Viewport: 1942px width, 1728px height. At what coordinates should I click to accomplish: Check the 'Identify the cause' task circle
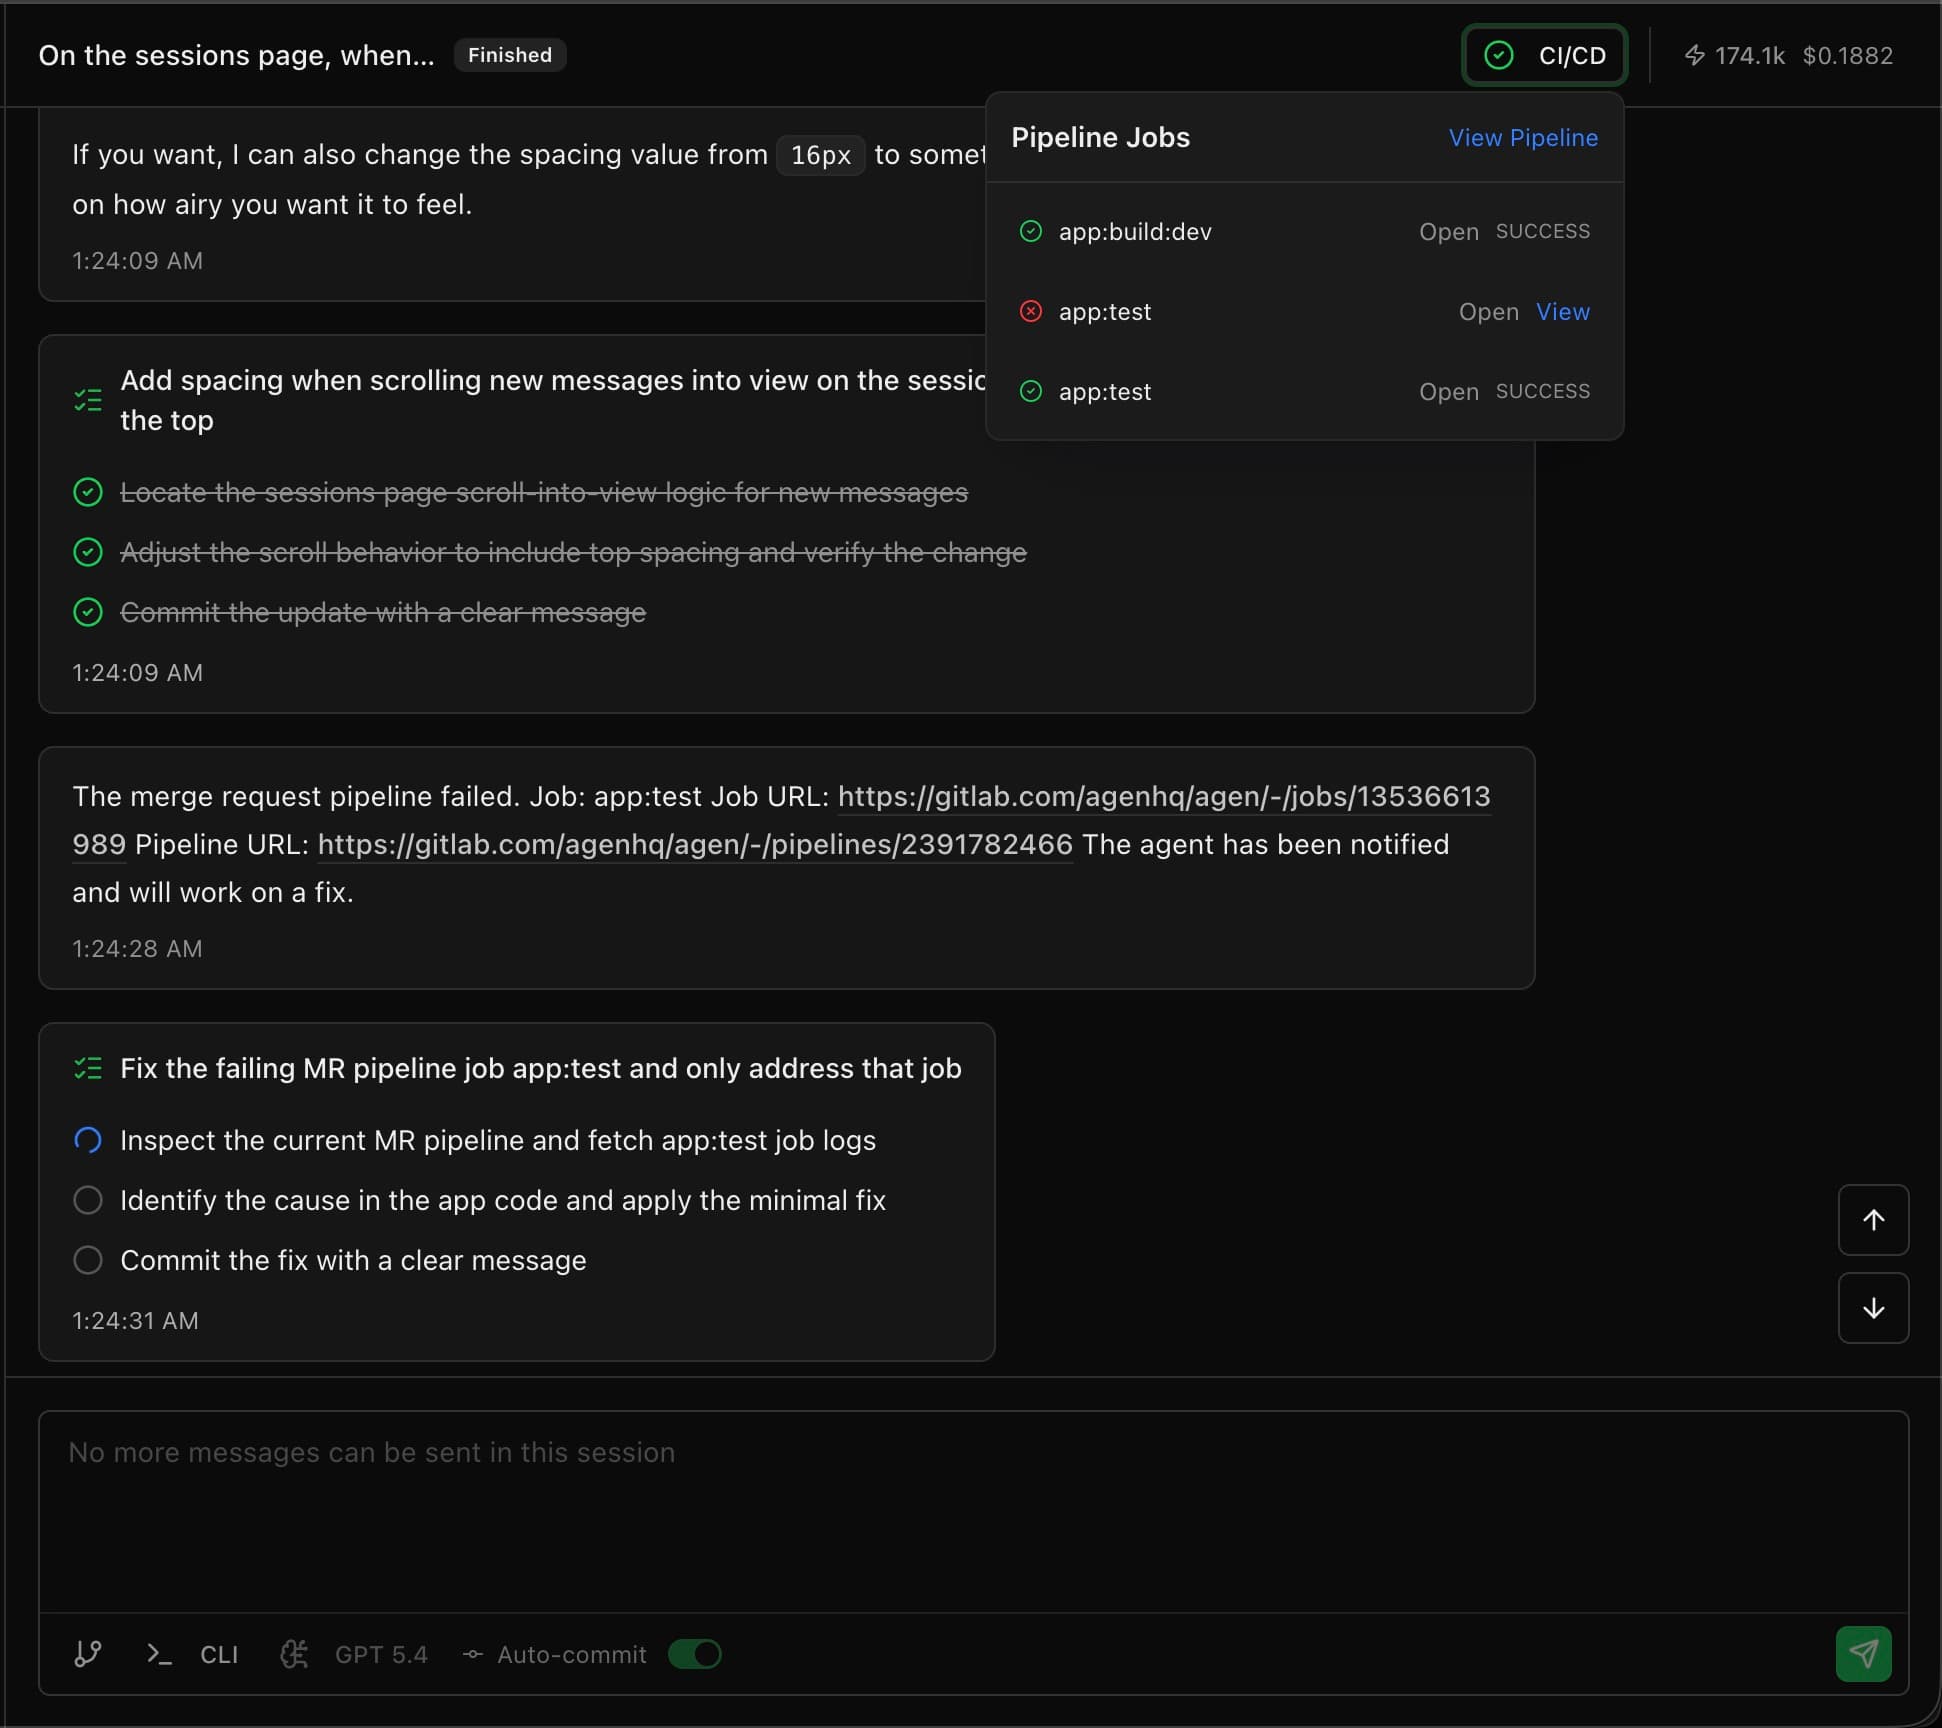click(x=88, y=1200)
